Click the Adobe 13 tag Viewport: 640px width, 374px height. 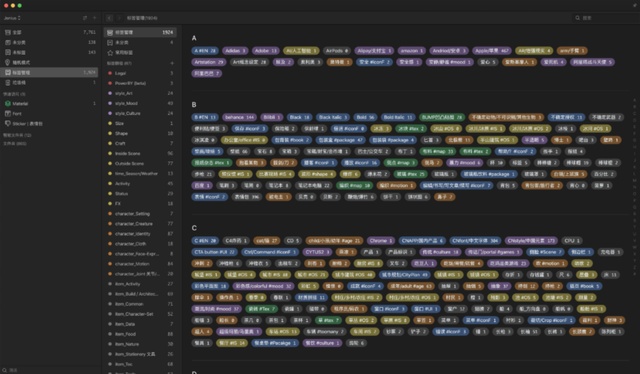[266, 51]
